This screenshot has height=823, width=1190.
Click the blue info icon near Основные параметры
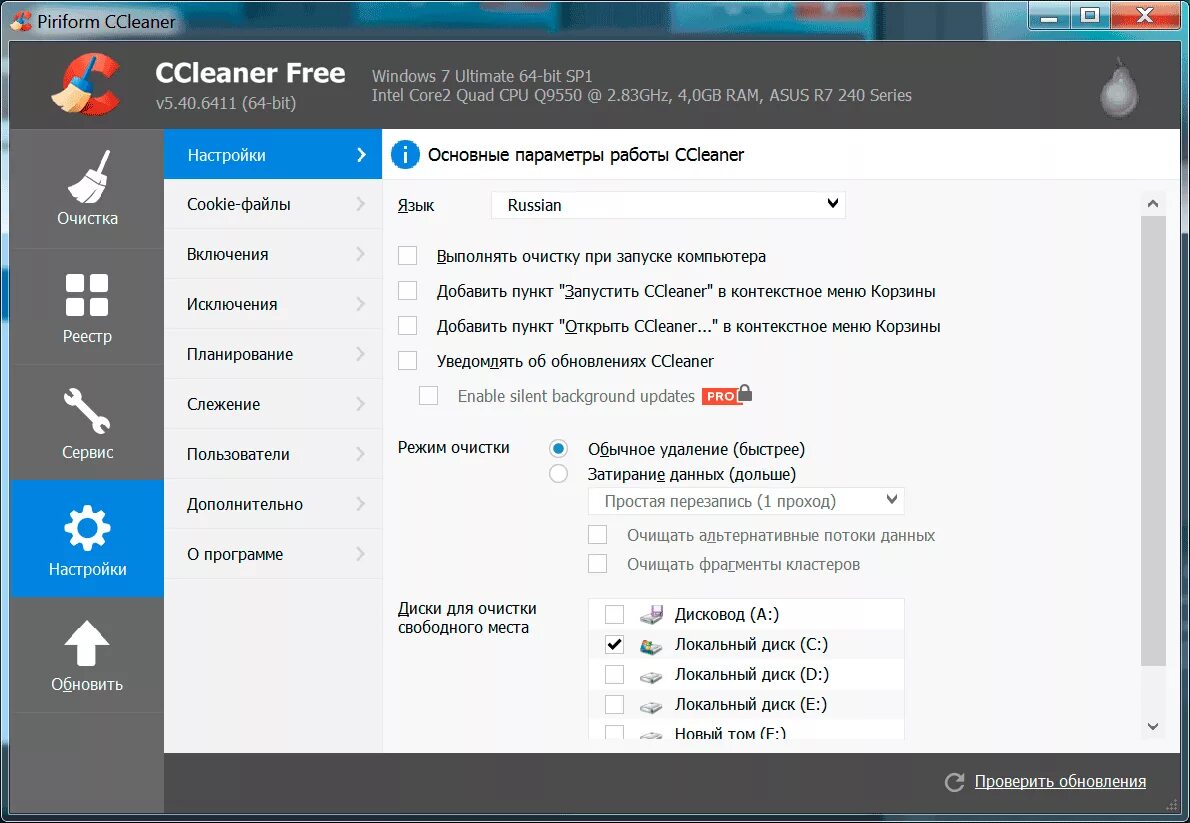click(404, 154)
